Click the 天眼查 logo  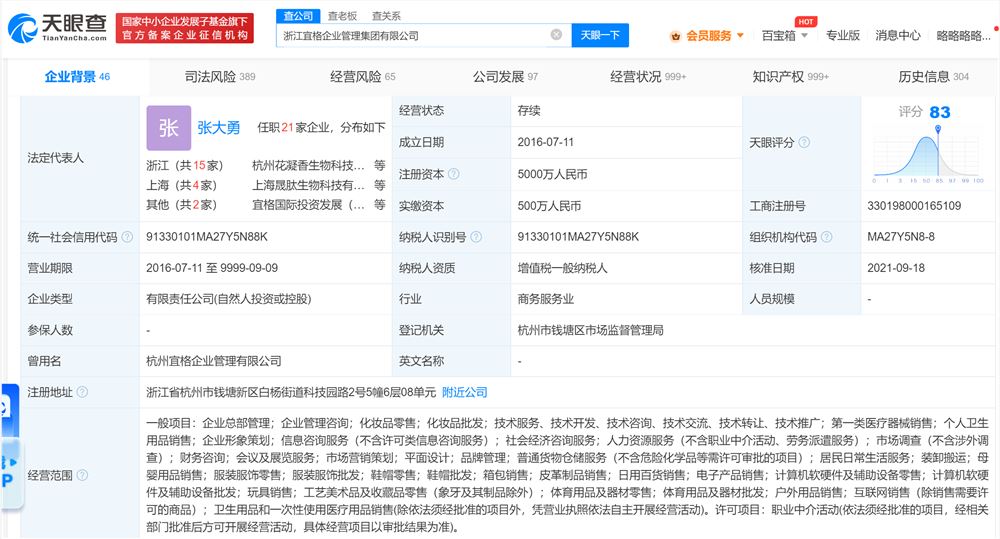tap(54, 27)
